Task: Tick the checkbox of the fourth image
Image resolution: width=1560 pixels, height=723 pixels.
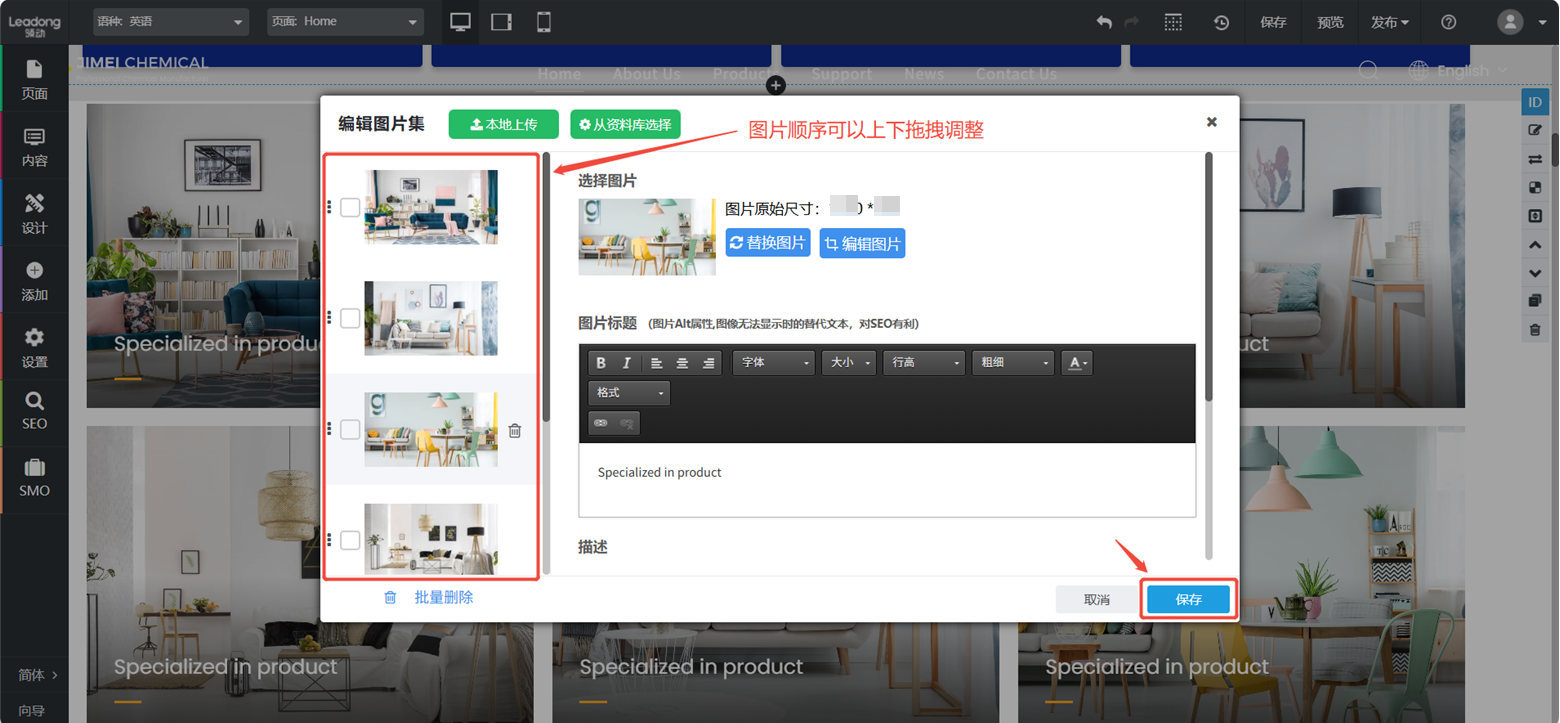Action: coord(350,540)
